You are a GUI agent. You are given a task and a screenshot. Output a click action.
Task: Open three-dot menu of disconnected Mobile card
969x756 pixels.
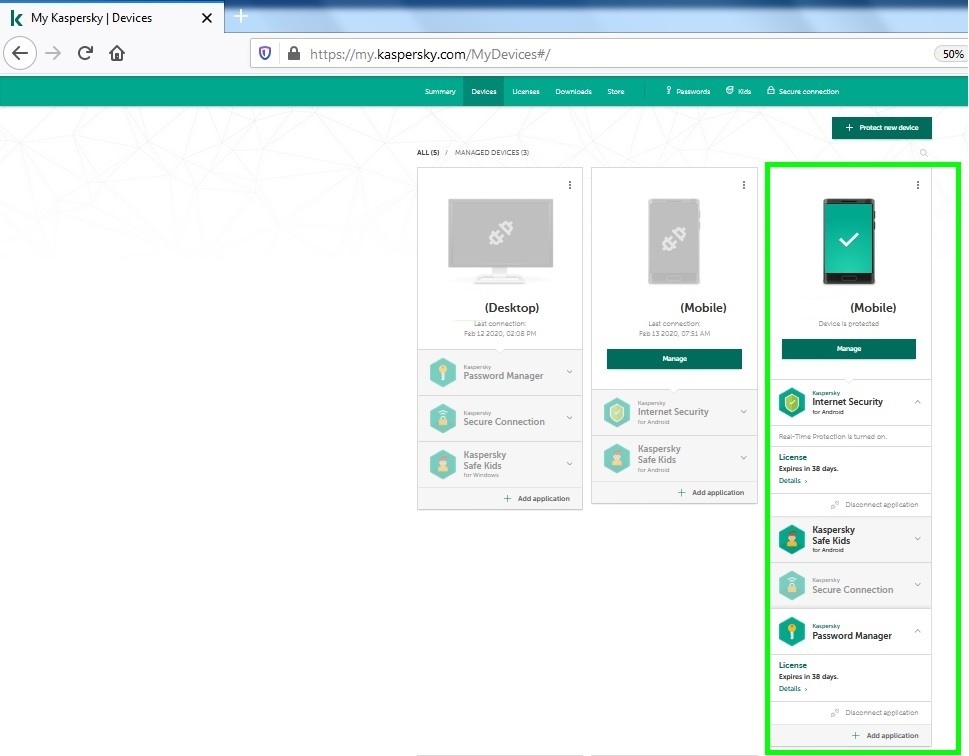tap(744, 185)
